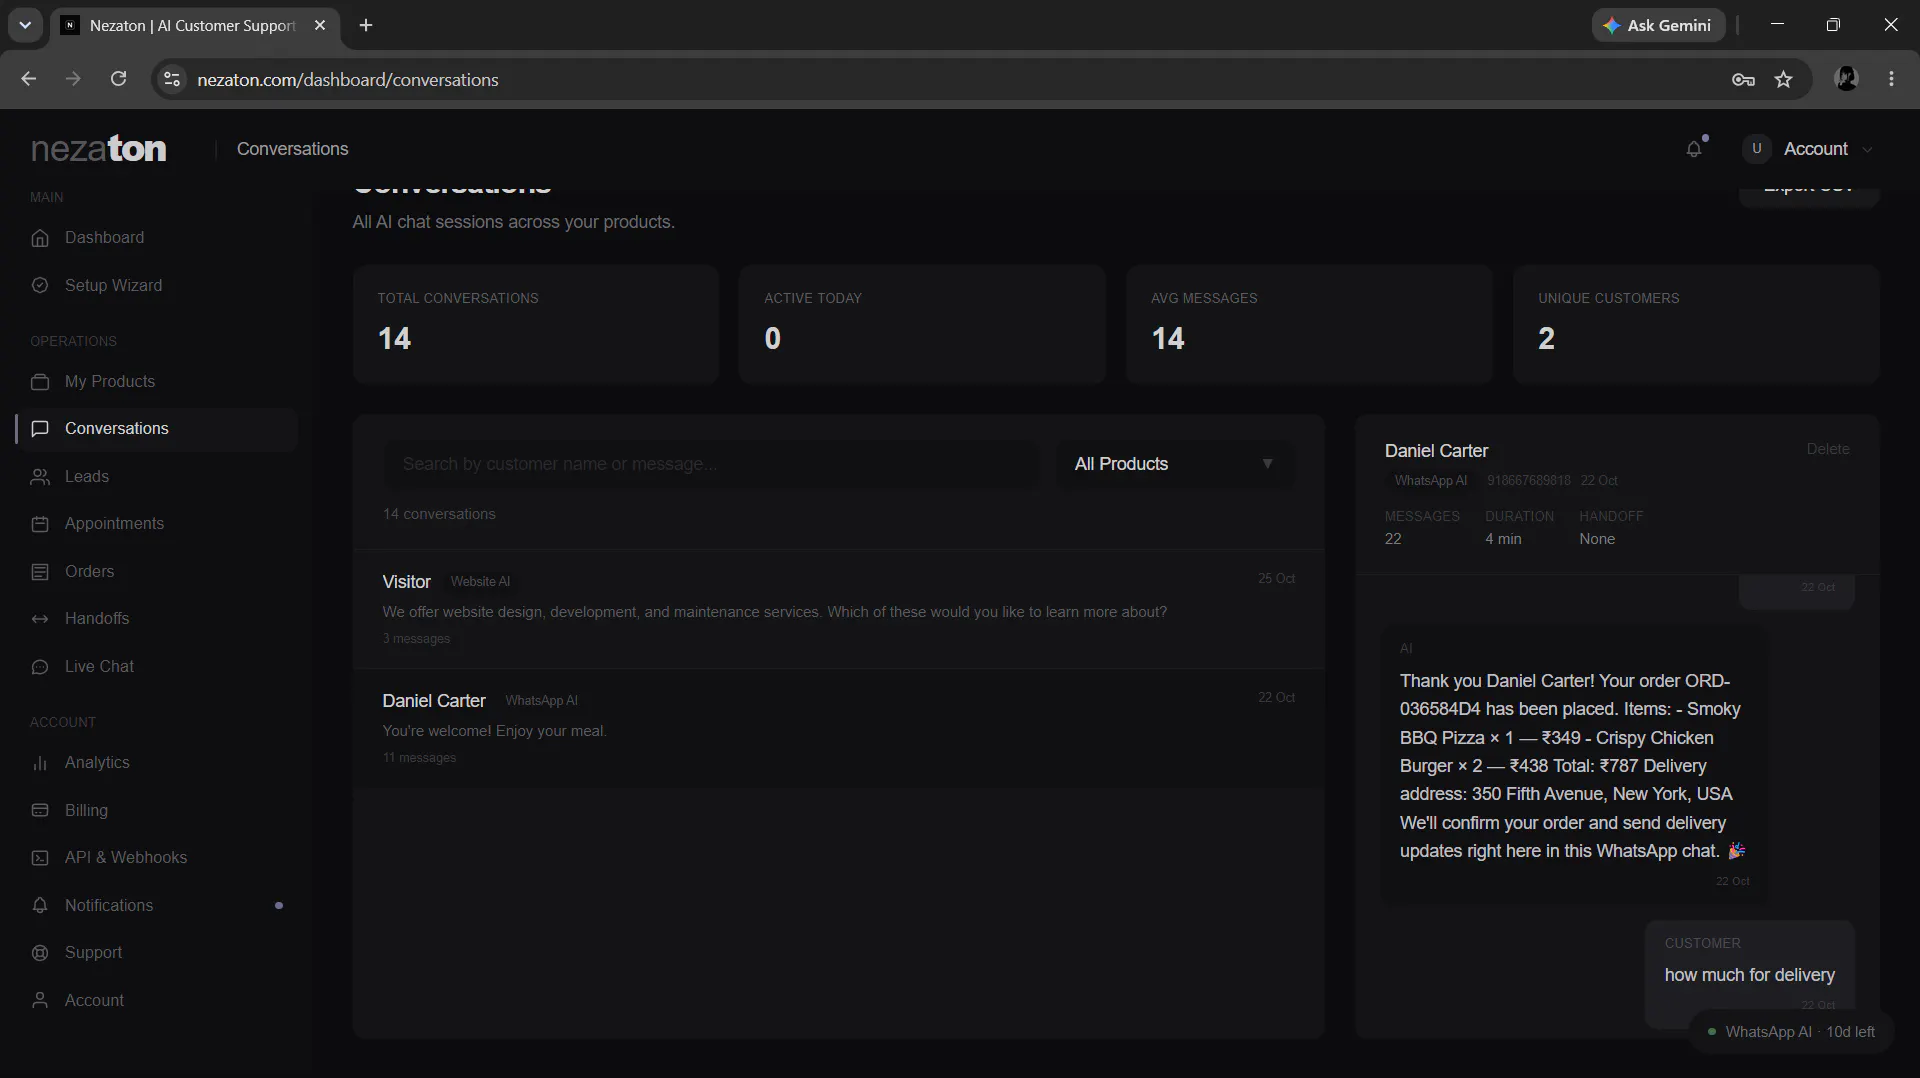Open Leads from the sidebar
The height and width of the screenshot is (1078, 1920).
tap(157, 477)
